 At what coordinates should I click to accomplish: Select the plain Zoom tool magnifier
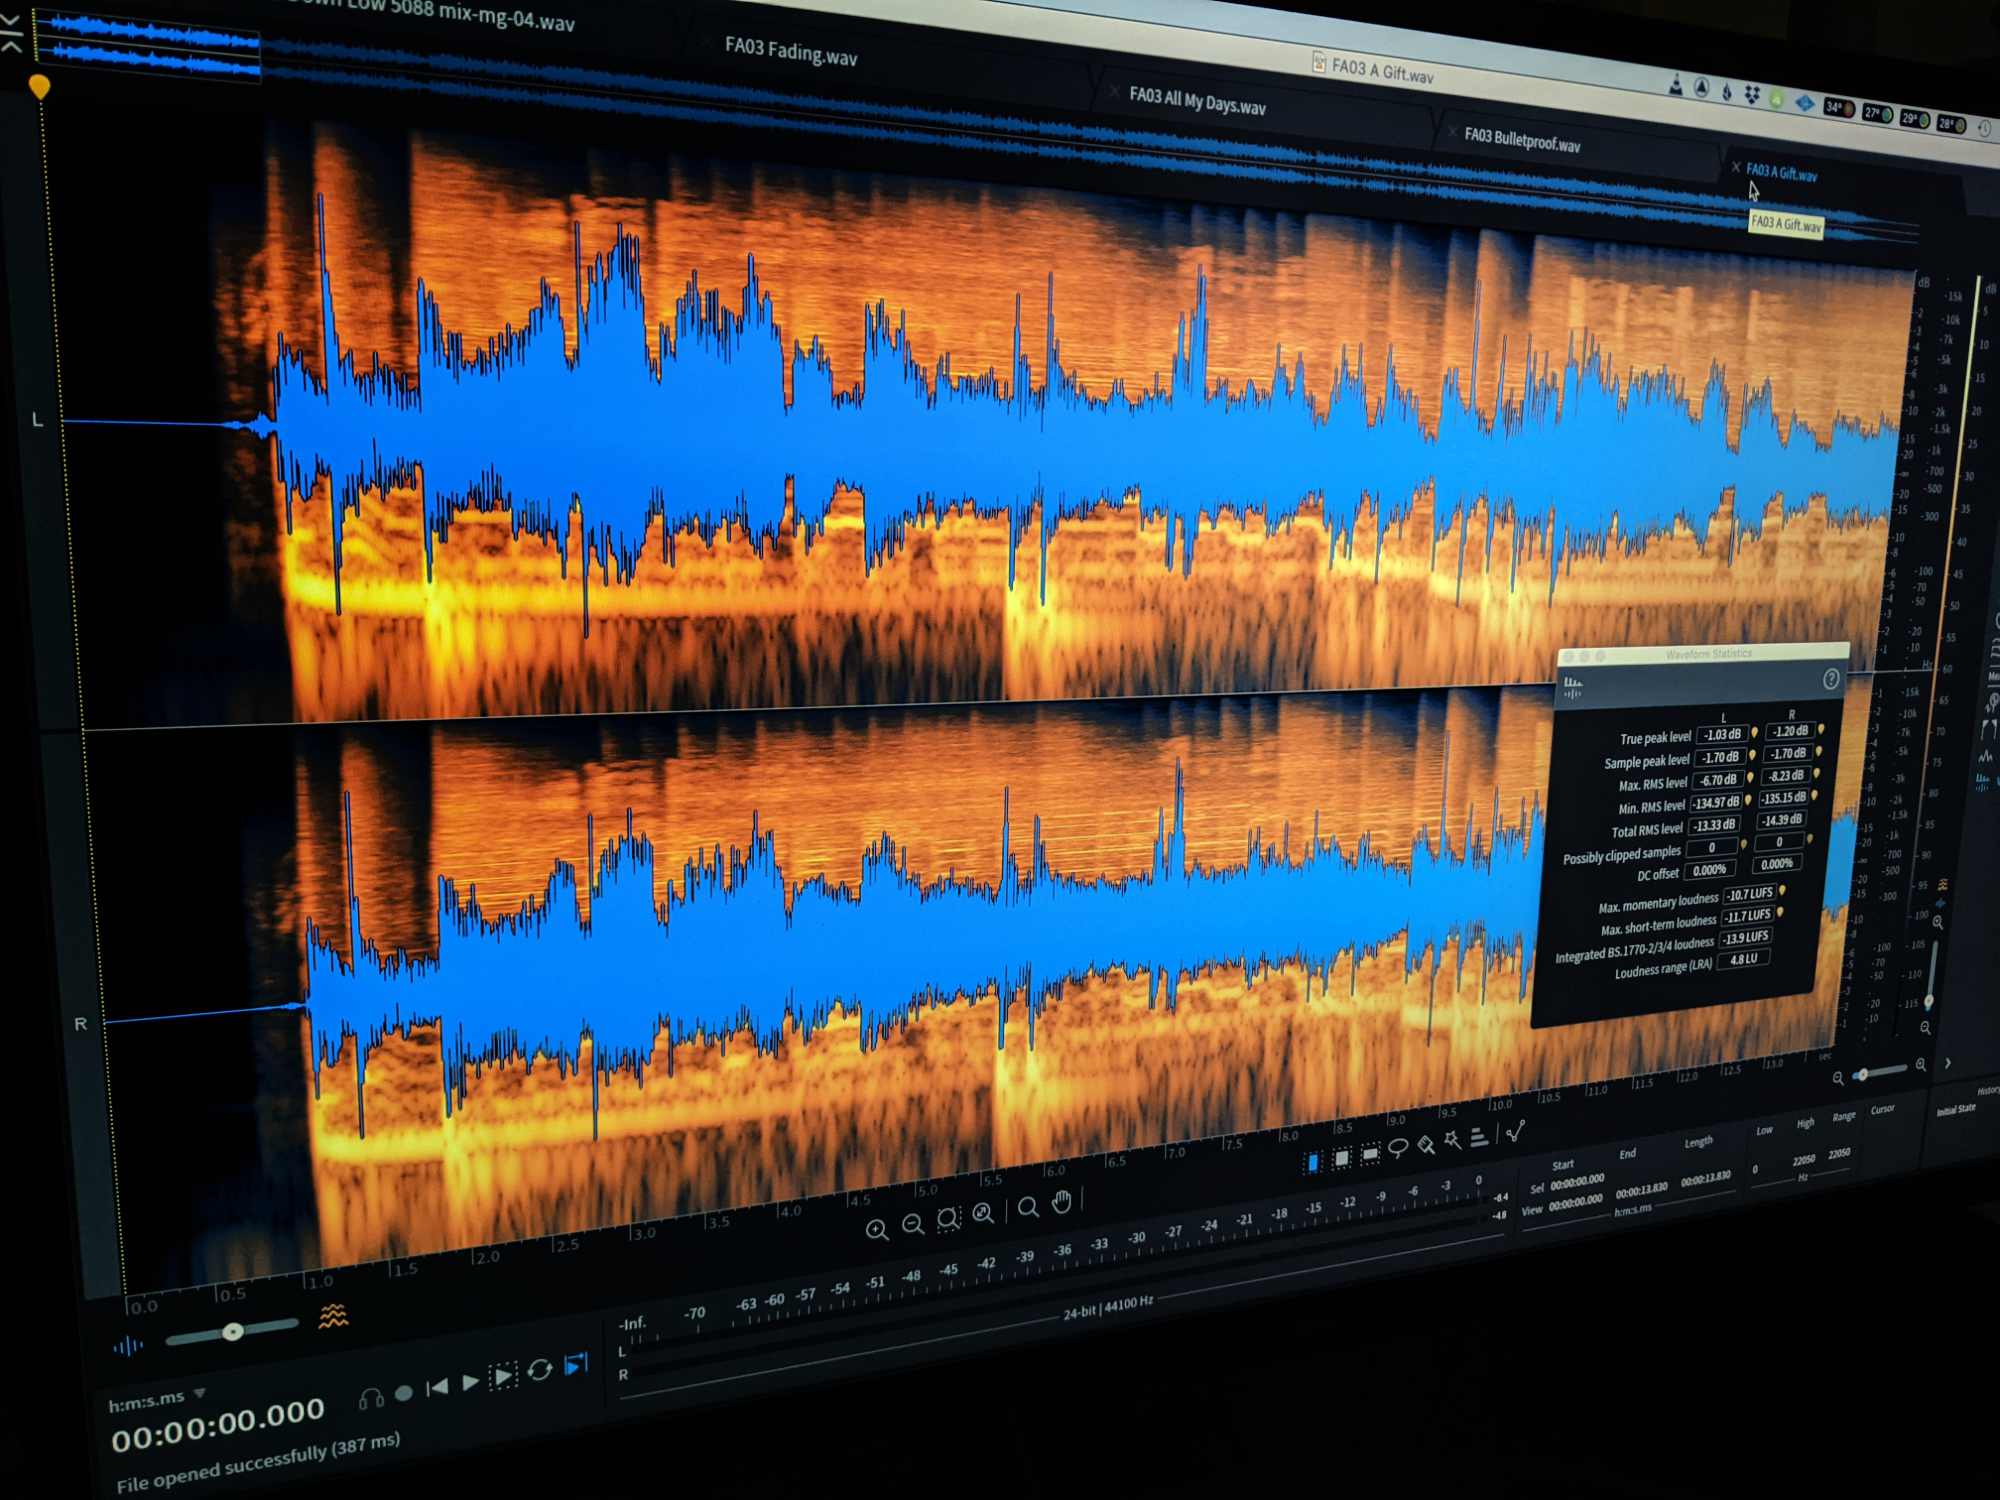[1028, 1207]
